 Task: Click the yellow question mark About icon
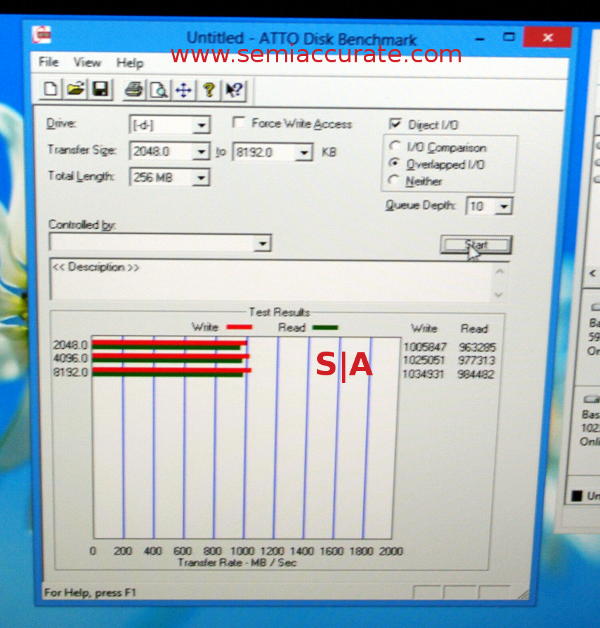tap(209, 90)
